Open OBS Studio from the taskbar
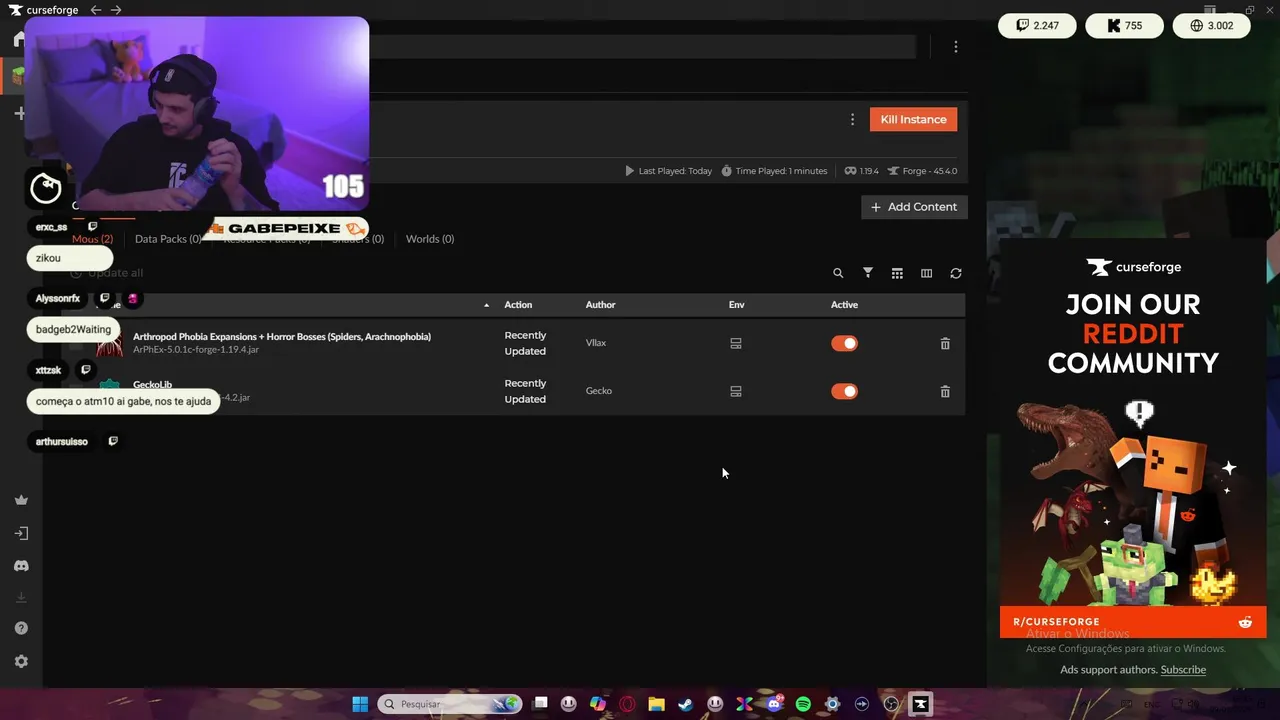This screenshot has height=720, width=1280. click(x=891, y=704)
